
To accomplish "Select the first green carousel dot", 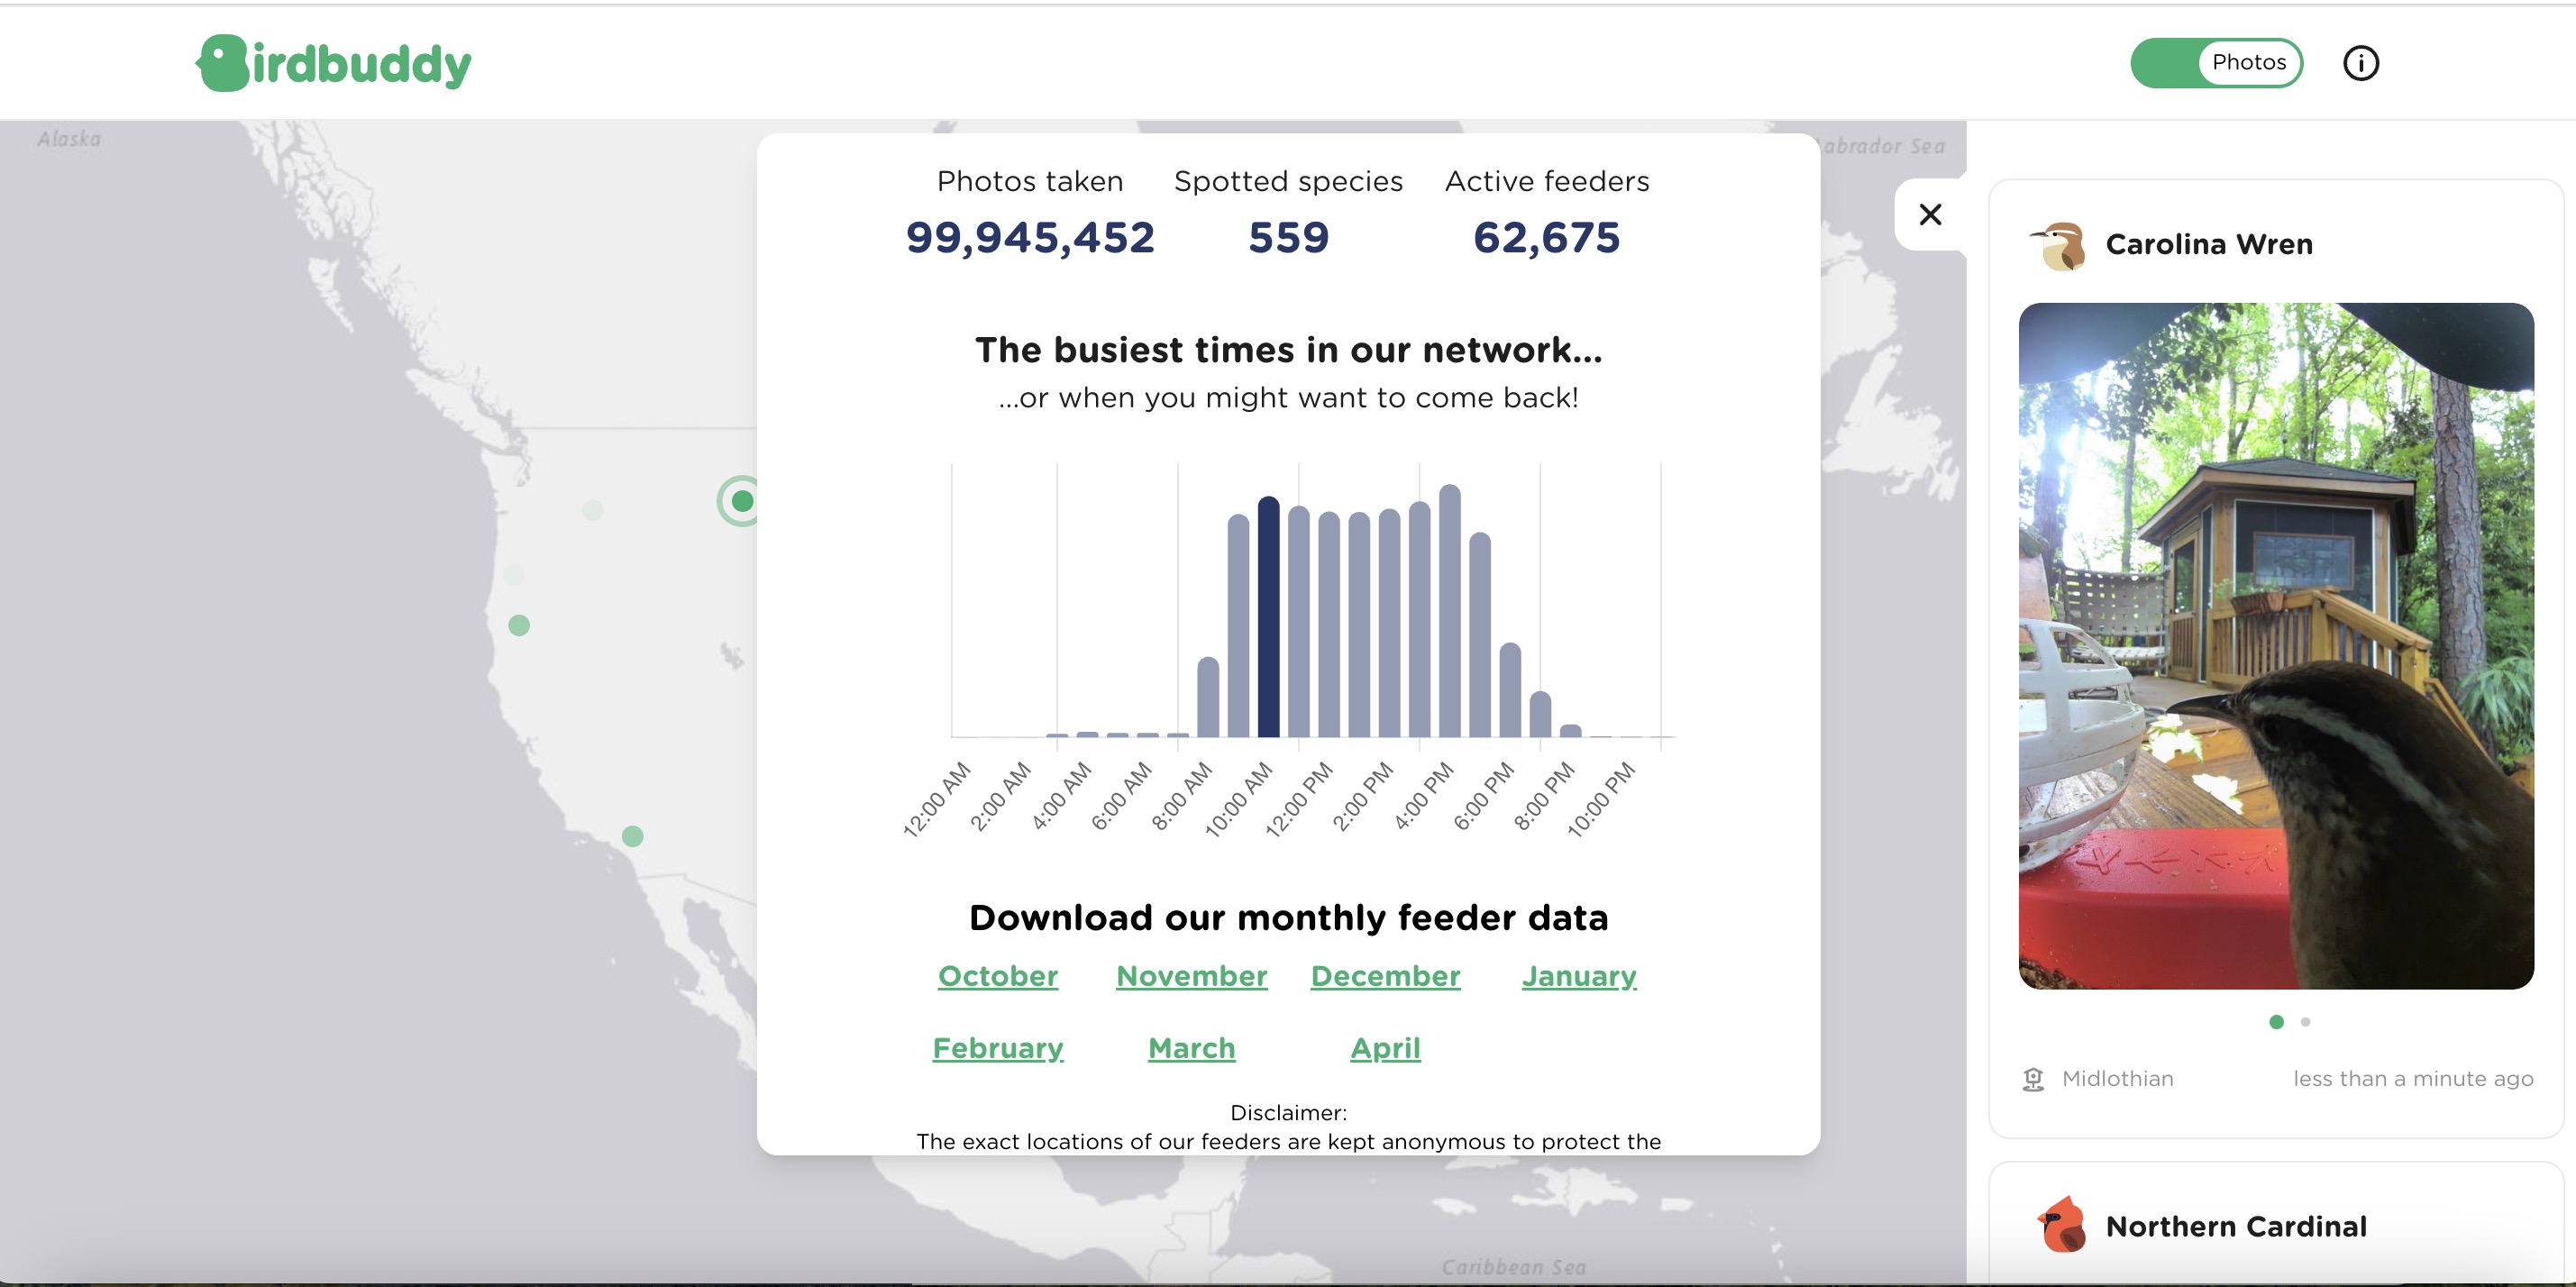I will 2276,1022.
